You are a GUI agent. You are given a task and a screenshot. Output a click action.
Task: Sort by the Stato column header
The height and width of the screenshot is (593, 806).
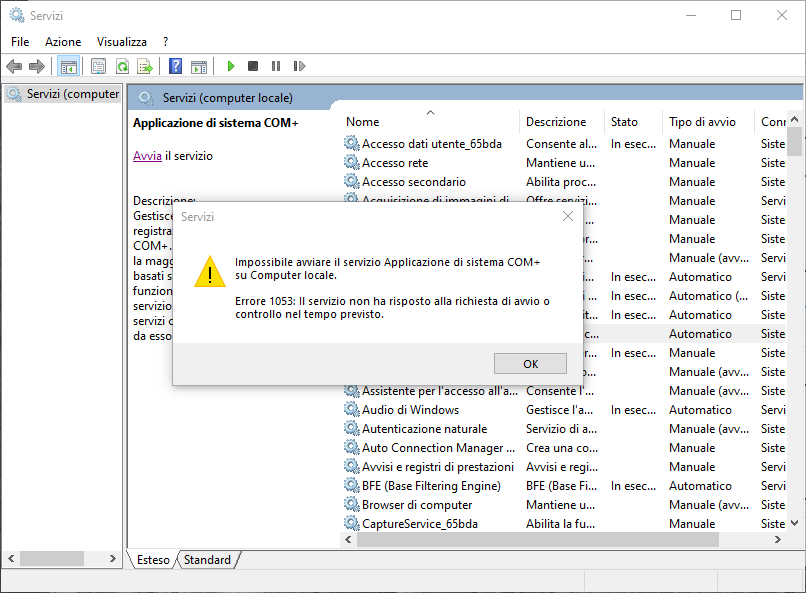pos(633,122)
